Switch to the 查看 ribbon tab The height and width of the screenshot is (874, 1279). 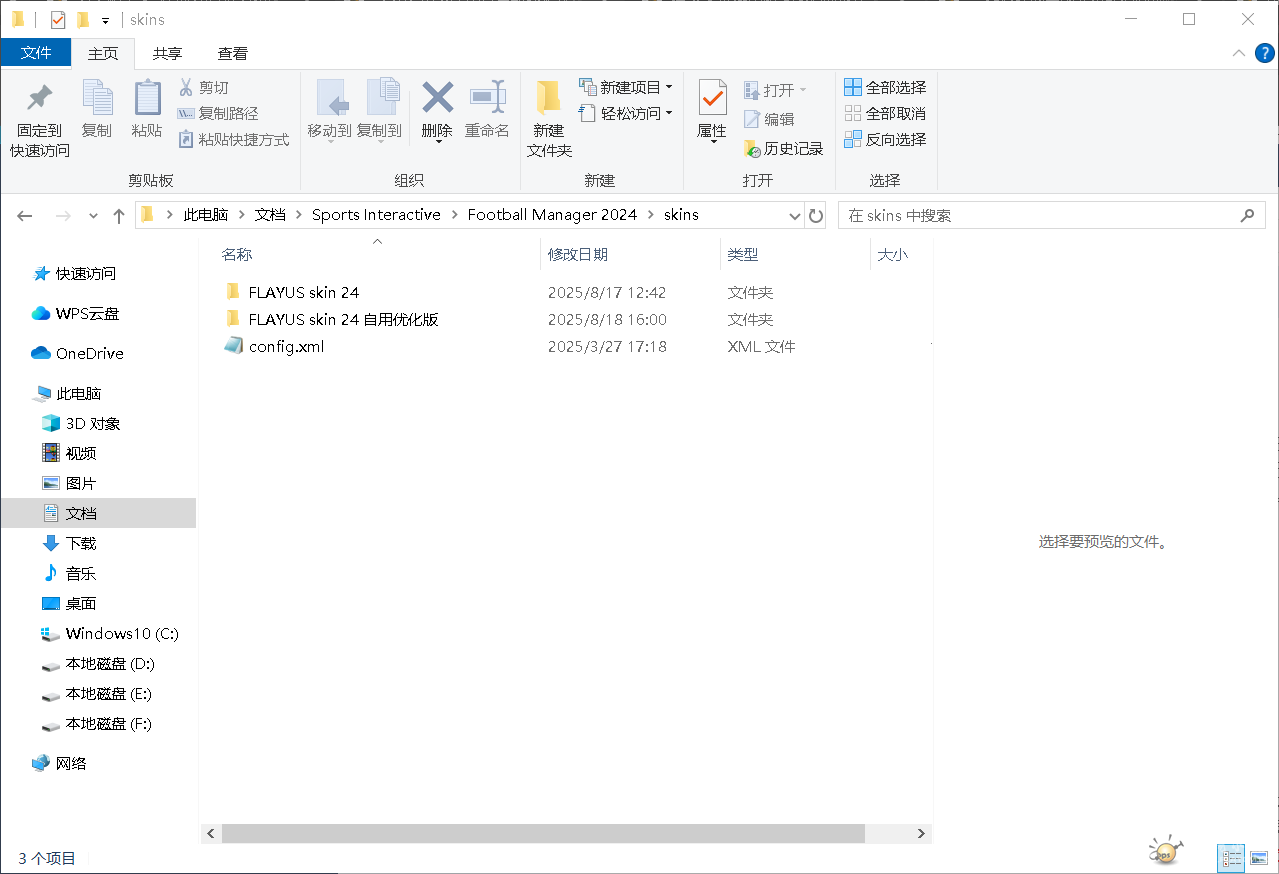233,53
